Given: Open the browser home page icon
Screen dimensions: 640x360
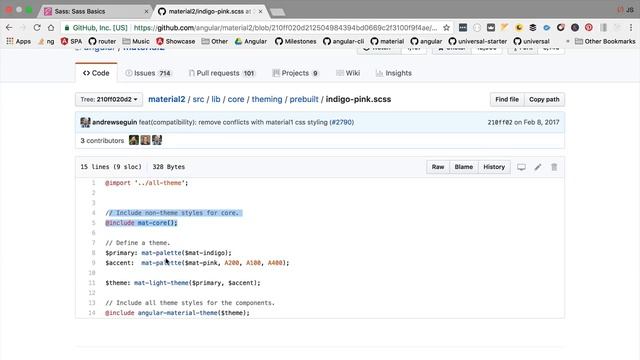Looking at the screenshot, I should pyautogui.click(x=51, y=28).
